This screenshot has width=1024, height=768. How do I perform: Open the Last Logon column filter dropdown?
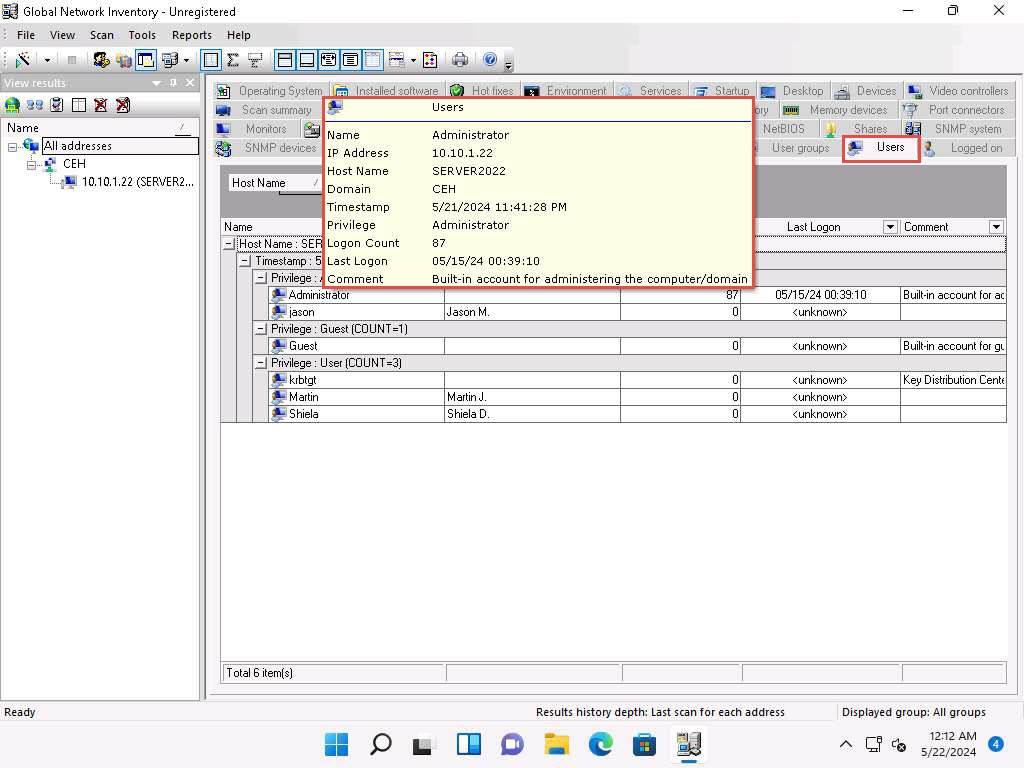click(x=890, y=227)
